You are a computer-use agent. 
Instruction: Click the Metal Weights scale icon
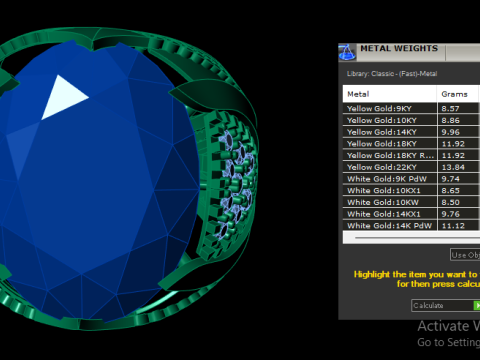tap(347, 52)
